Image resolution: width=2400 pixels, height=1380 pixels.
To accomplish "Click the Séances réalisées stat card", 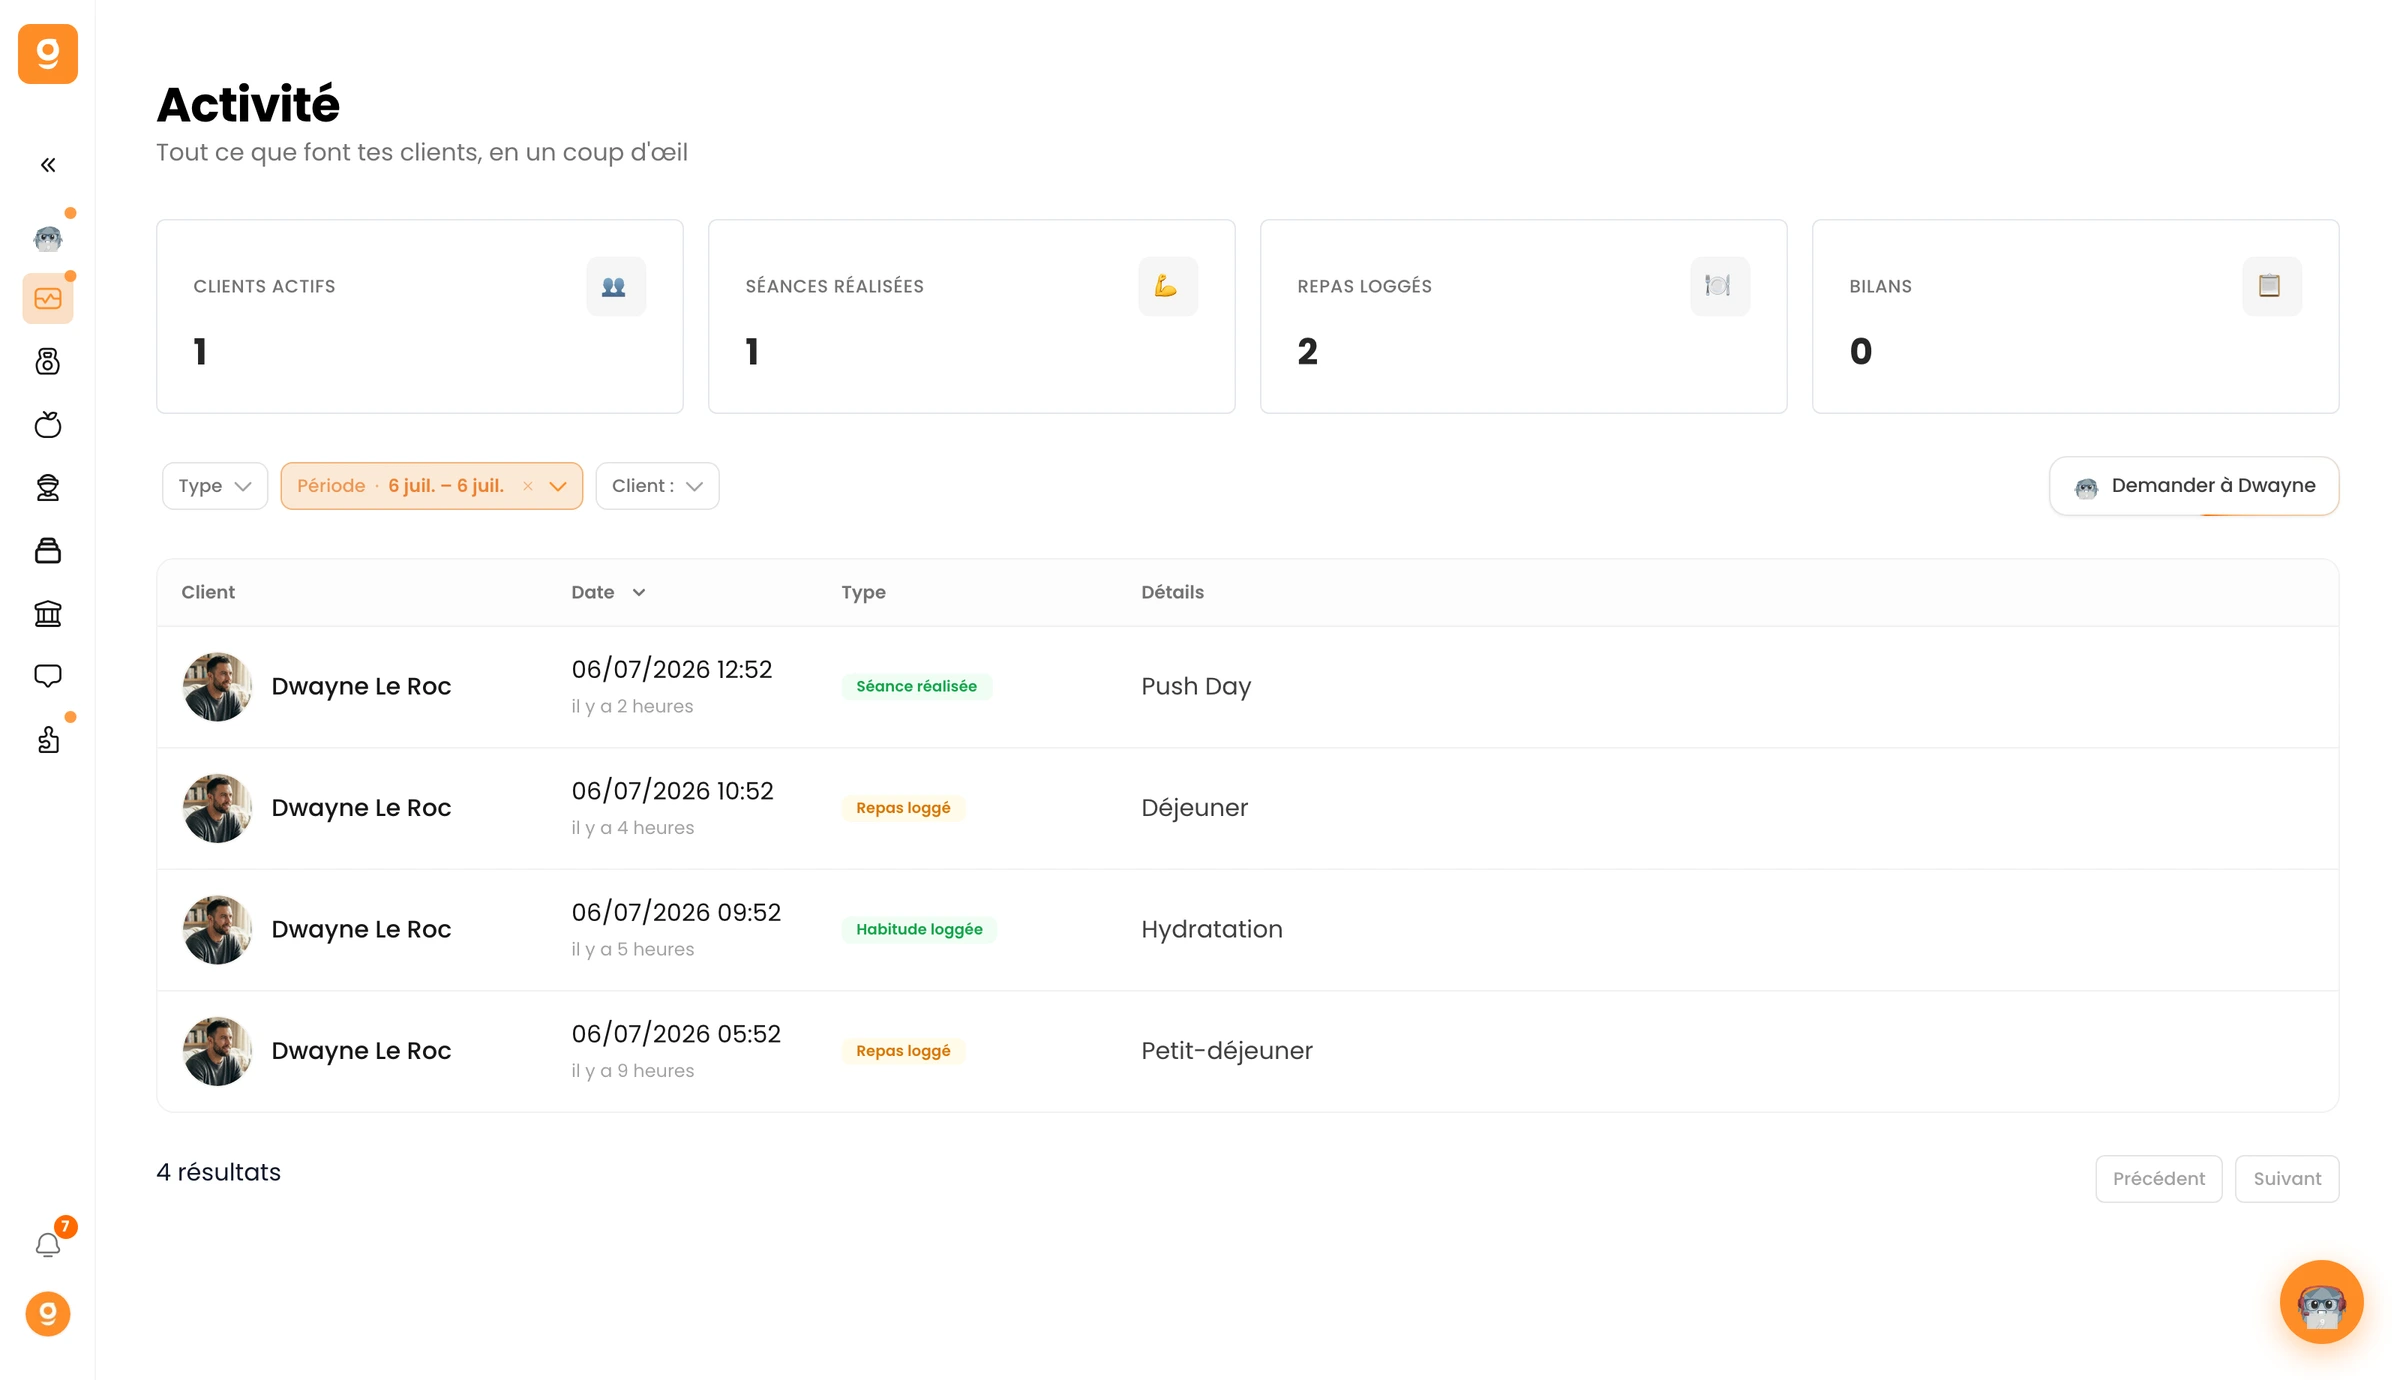I will pos(972,316).
